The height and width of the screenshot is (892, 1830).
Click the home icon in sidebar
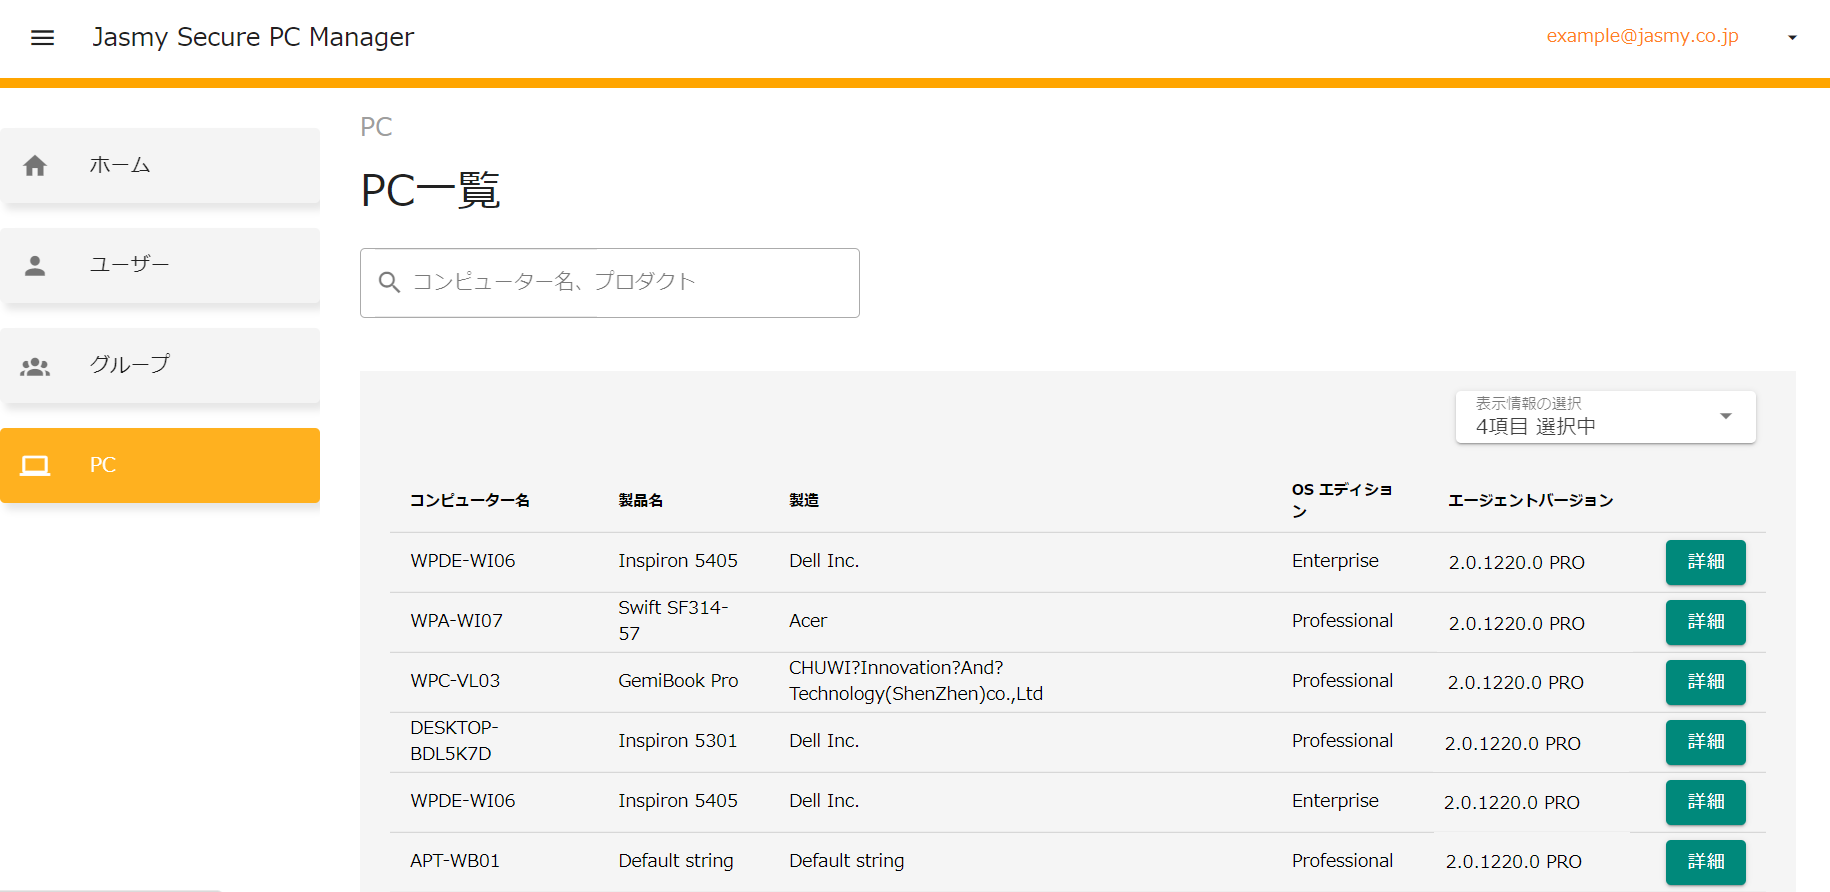point(35,166)
